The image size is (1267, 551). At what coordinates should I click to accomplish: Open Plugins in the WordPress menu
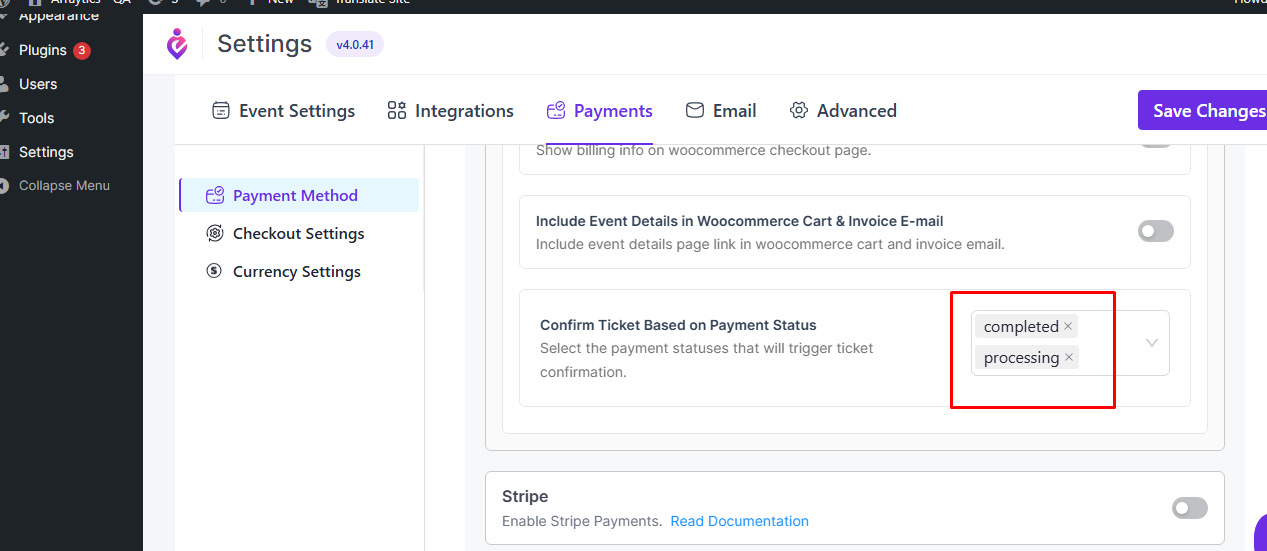pos(43,50)
